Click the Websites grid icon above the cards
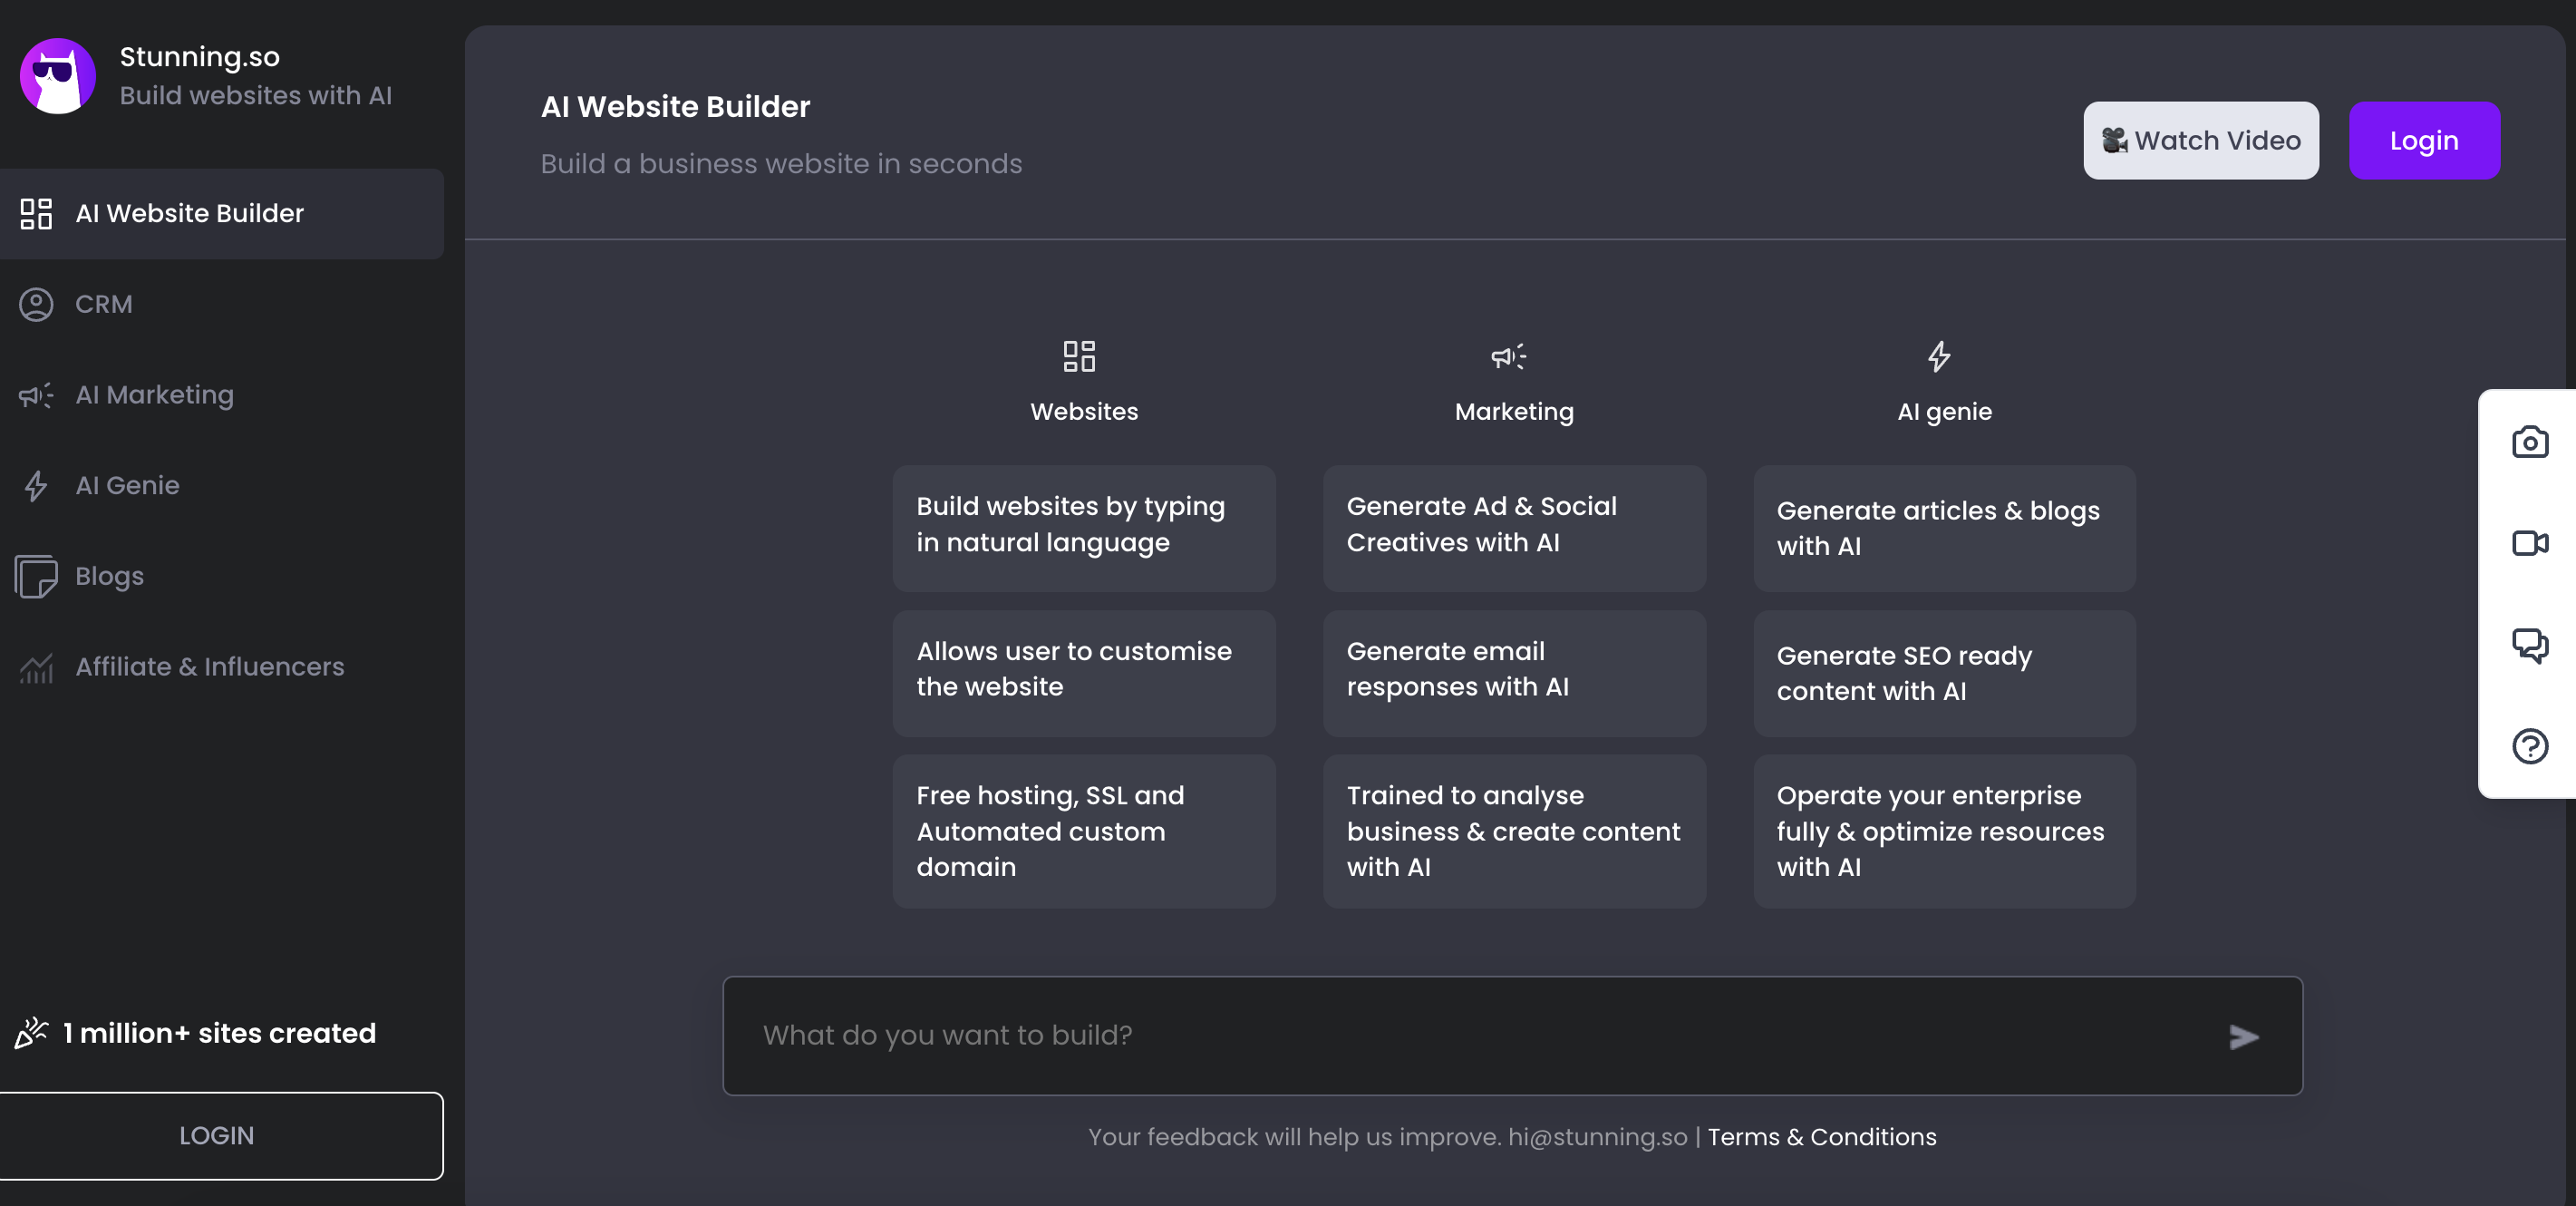The image size is (2576, 1206). (x=1079, y=356)
